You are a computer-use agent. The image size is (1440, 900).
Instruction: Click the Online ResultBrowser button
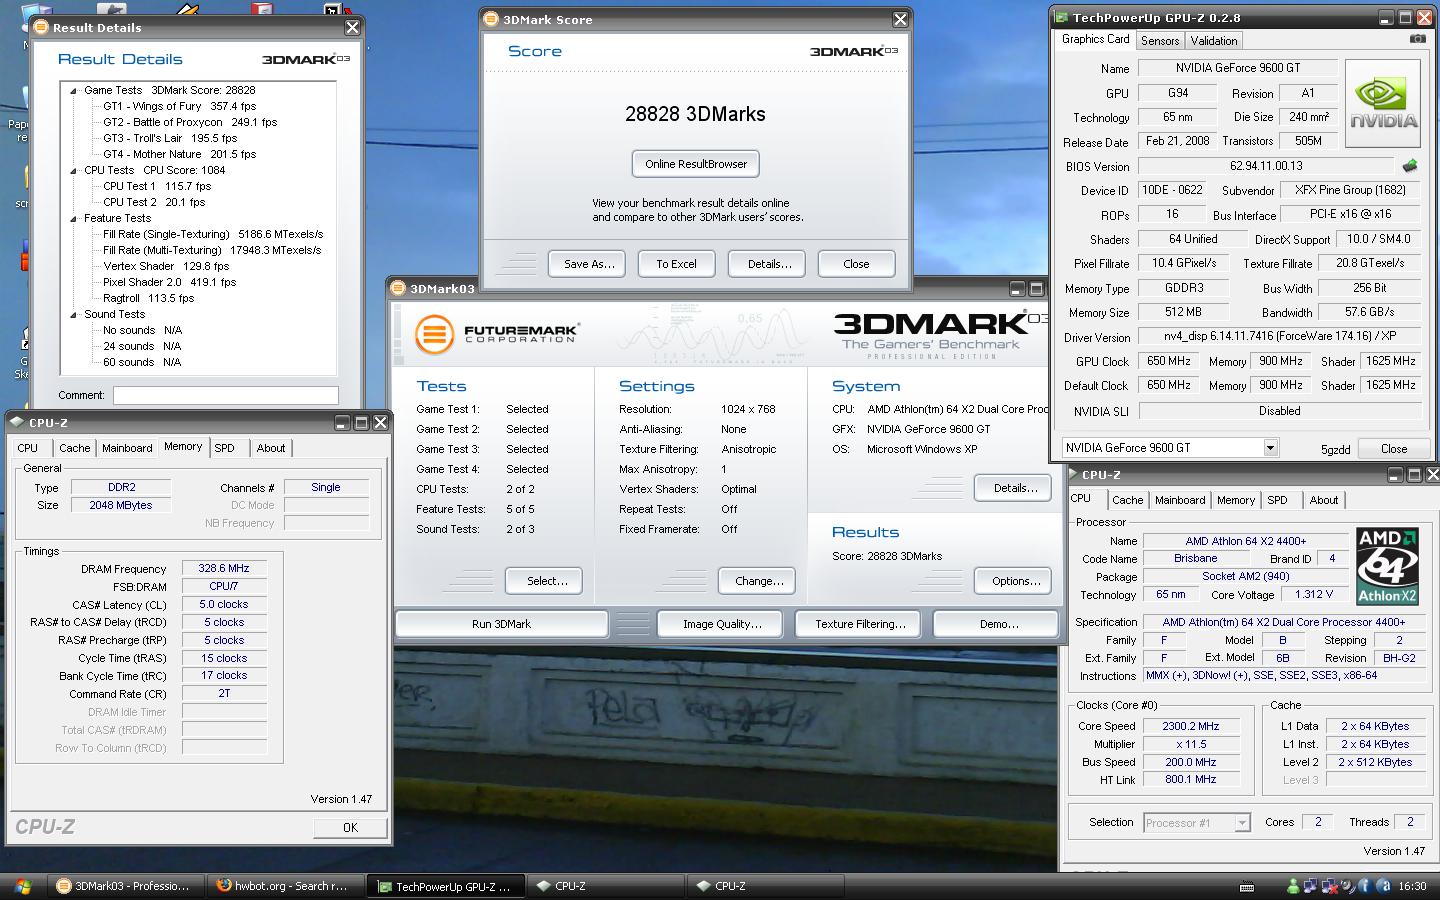(x=696, y=164)
